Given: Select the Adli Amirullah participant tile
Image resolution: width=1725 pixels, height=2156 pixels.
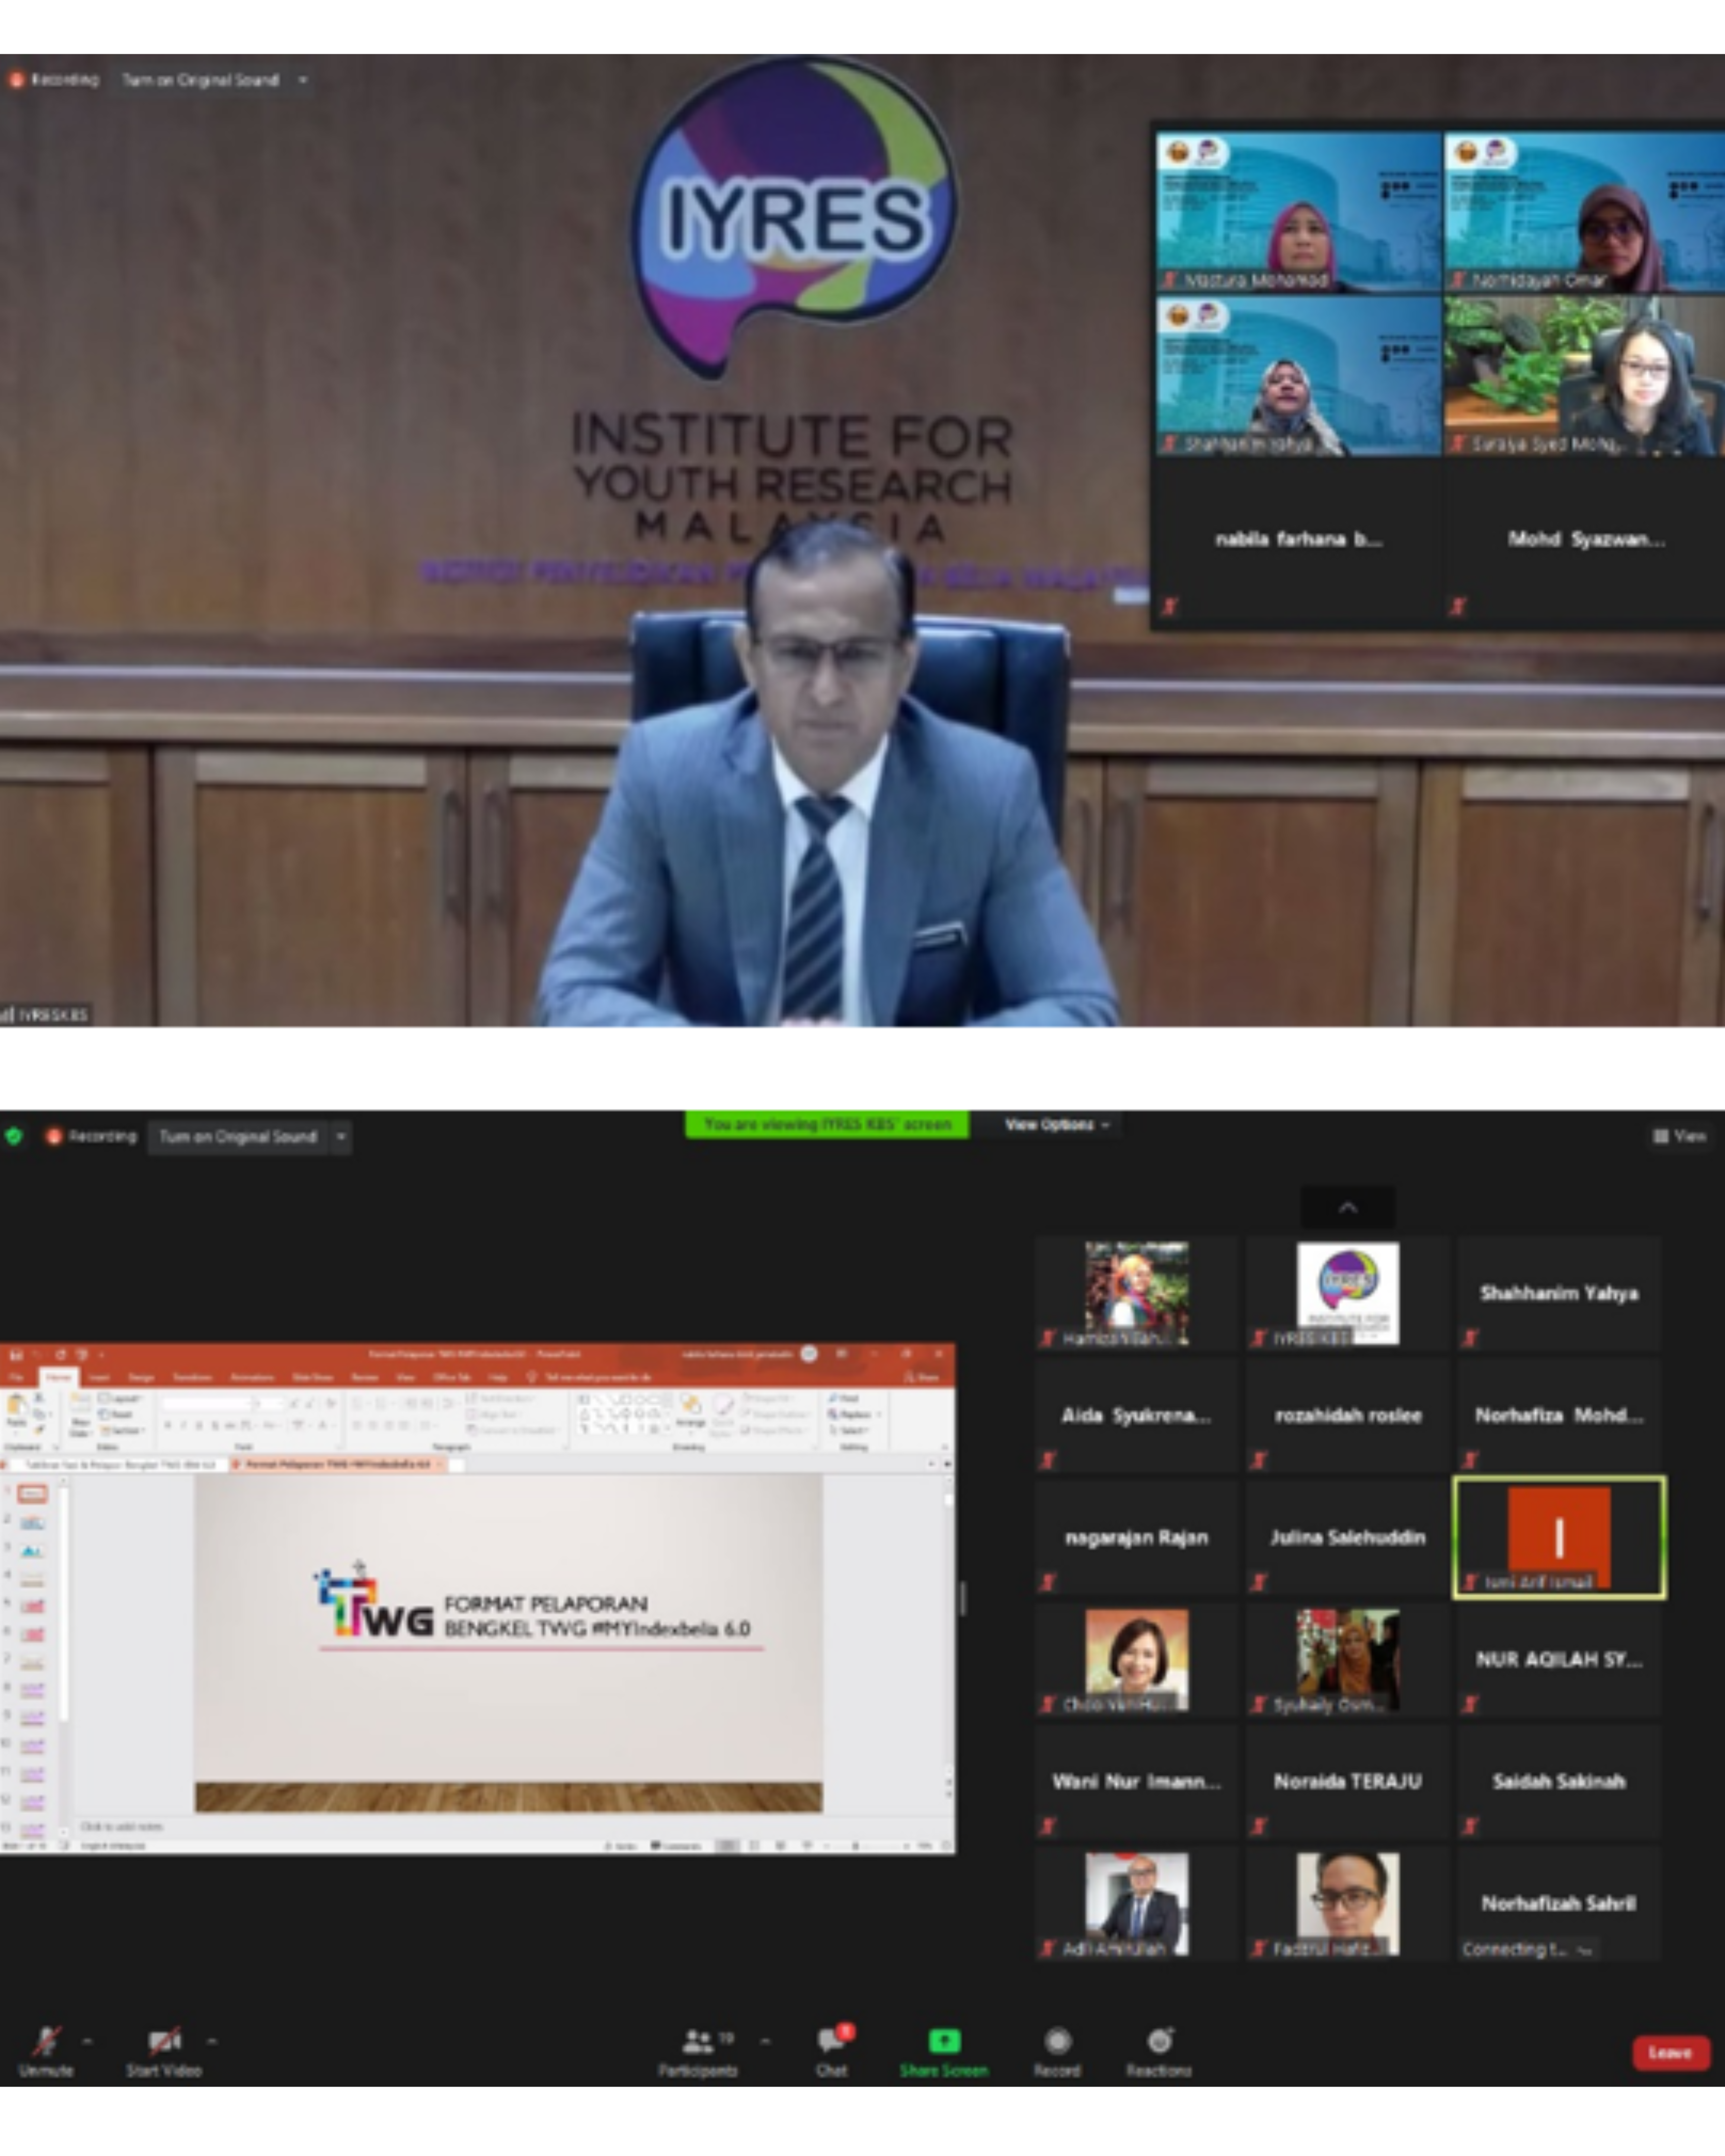Looking at the screenshot, I should pos(1136,1903).
